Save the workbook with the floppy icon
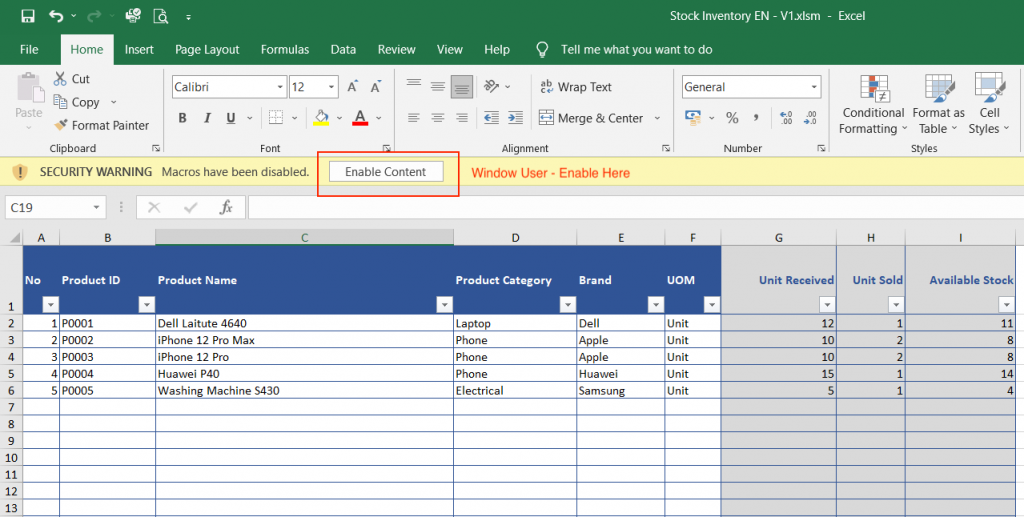This screenshot has width=1024, height=517. coord(27,16)
